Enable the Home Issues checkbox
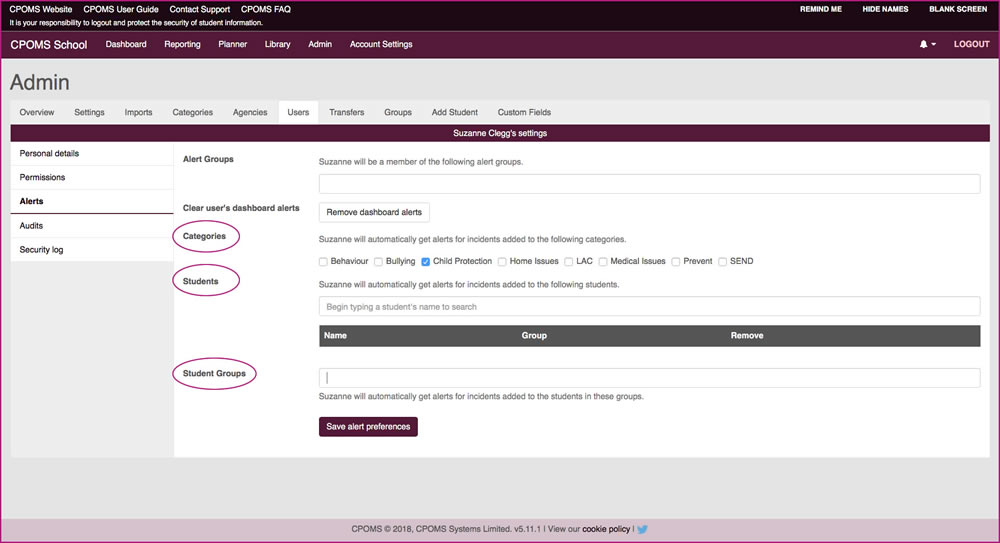 (x=502, y=262)
